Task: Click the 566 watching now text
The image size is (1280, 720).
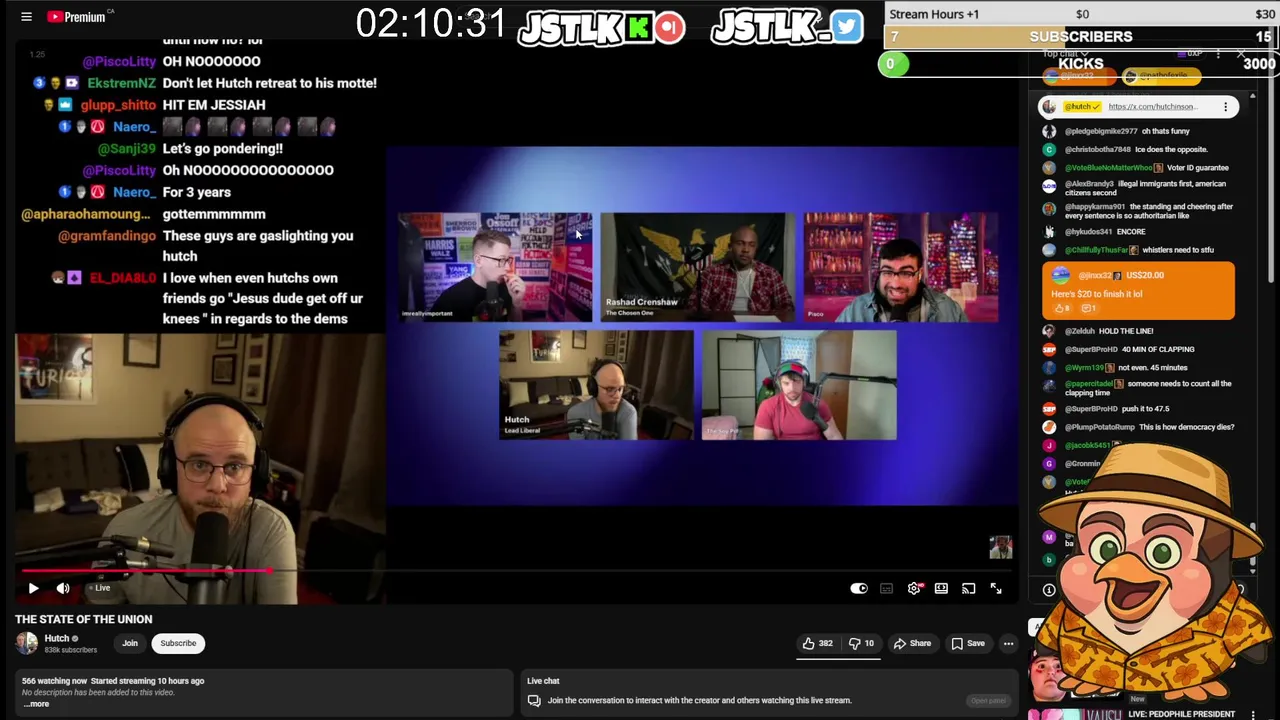Action: [x=54, y=681]
